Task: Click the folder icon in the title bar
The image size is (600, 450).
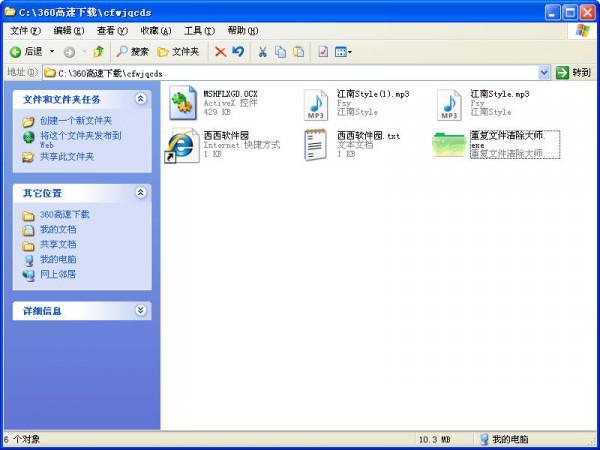Action: coord(10,12)
